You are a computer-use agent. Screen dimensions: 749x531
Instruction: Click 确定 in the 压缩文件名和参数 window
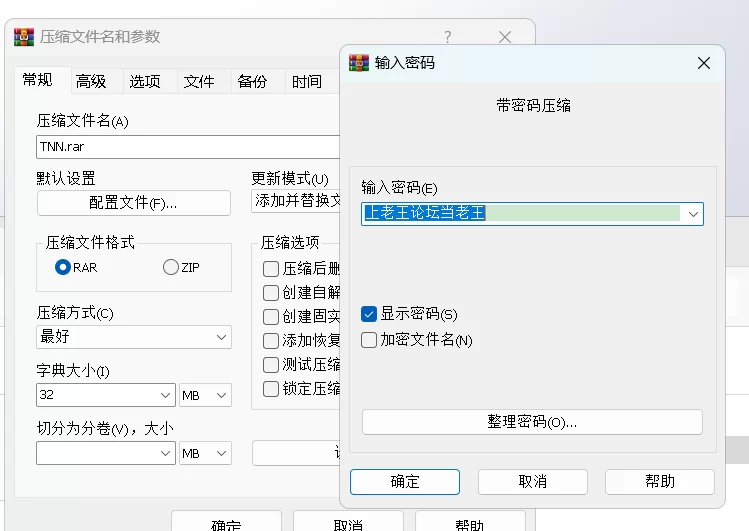(x=226, y=521)
